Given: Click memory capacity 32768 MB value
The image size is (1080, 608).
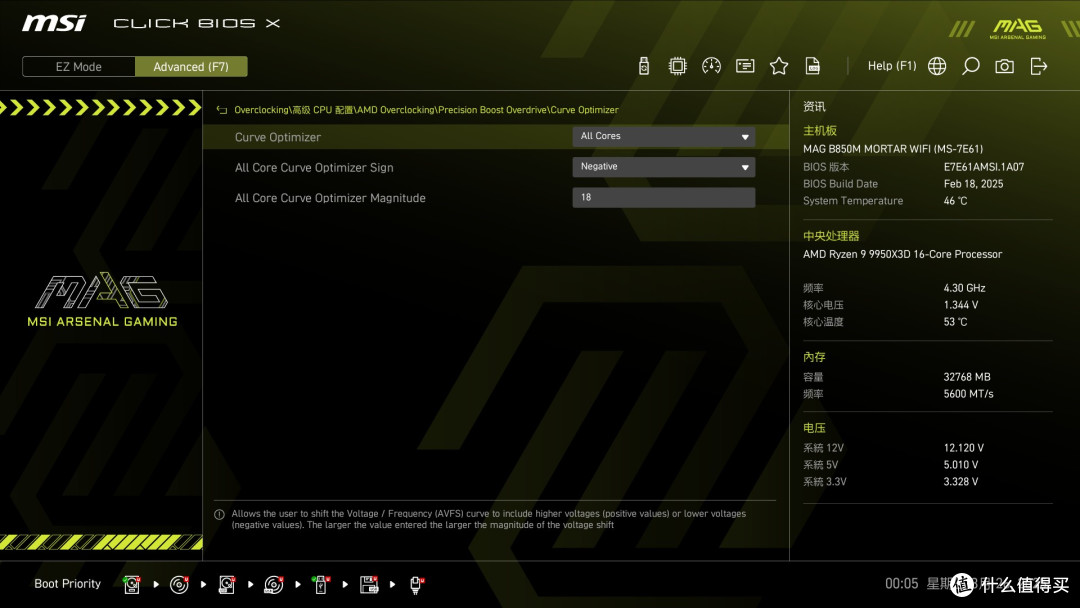Looking at the screenshot, I should click(967, 377).
